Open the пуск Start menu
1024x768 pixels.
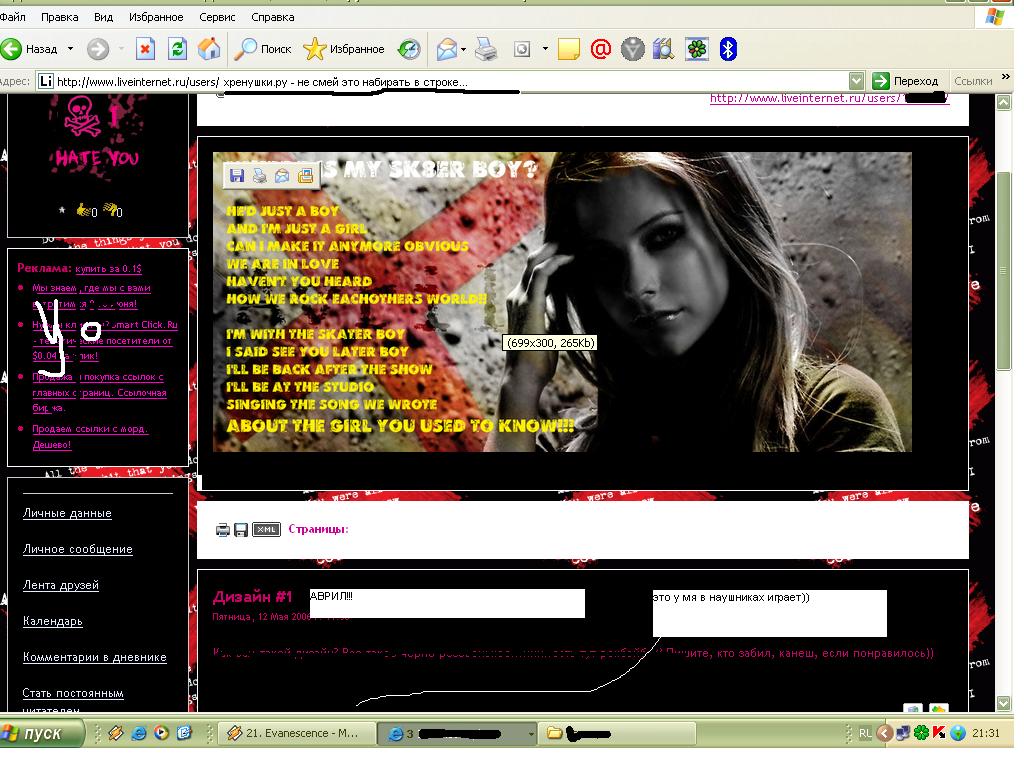(x=42, y=733)
